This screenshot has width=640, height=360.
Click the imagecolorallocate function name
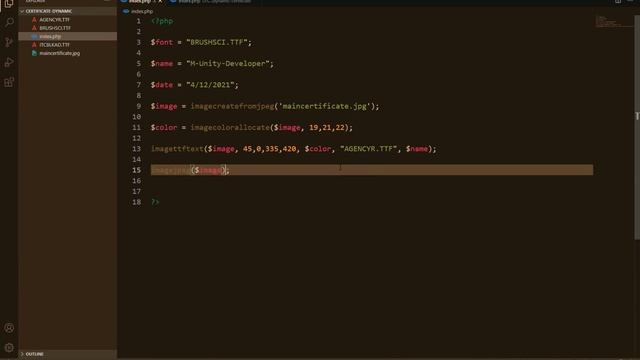click(x=230, y=127)
